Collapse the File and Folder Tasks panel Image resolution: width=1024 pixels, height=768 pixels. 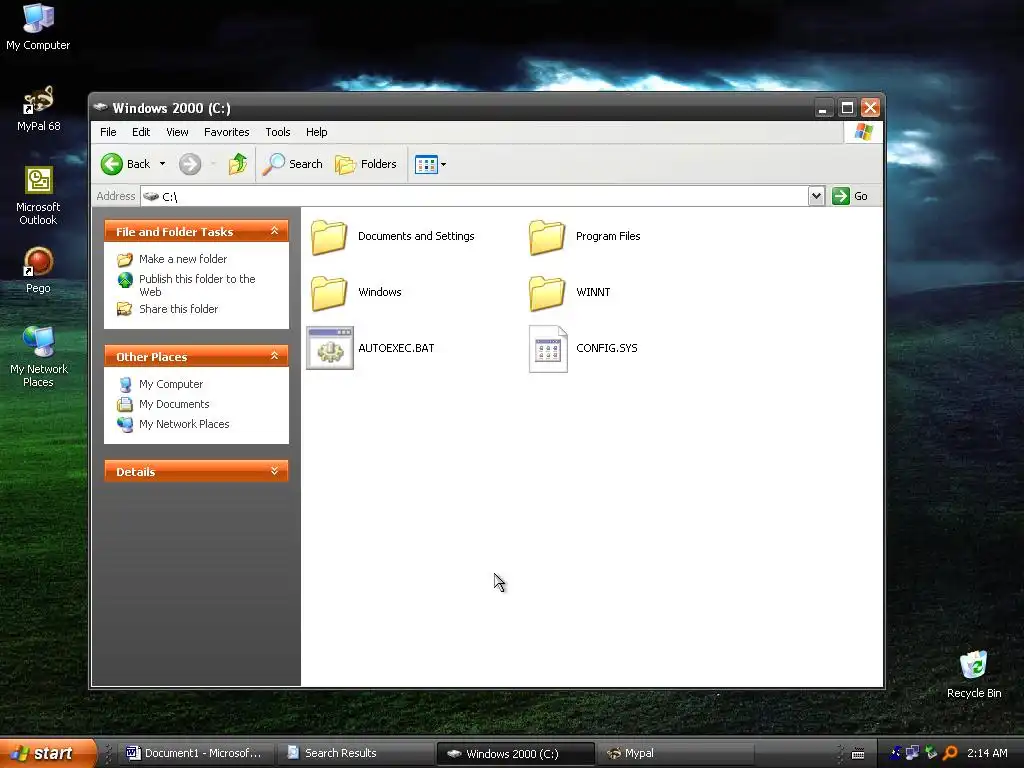point(274,231)
